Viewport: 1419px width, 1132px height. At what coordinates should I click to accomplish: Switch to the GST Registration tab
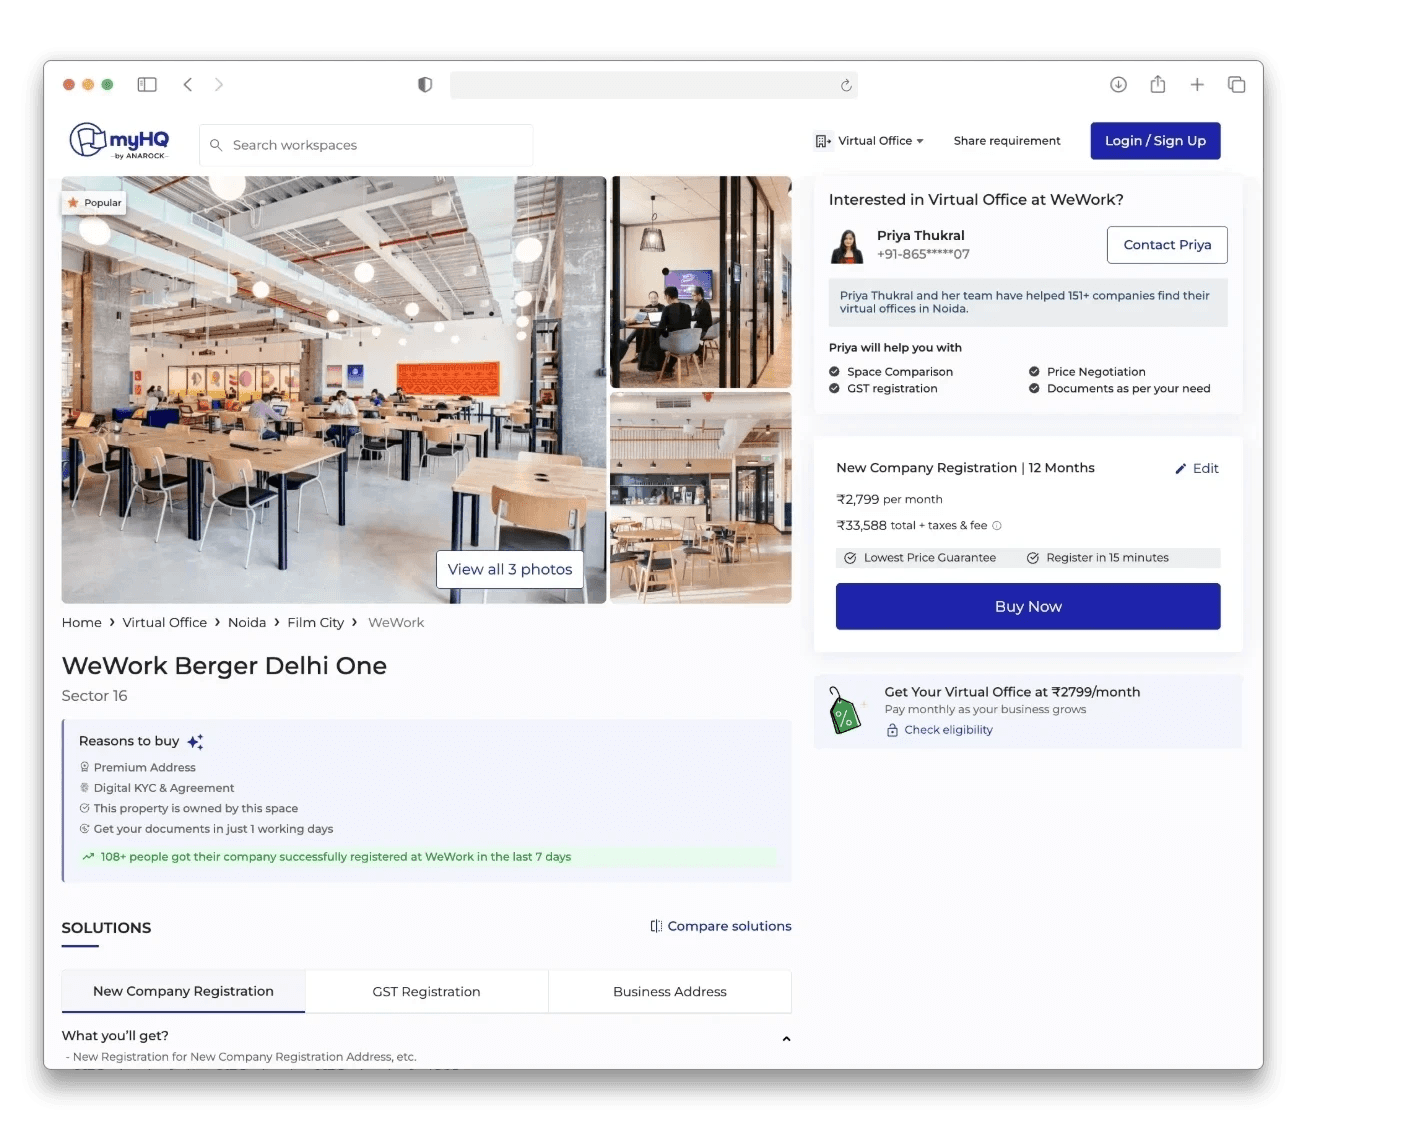pos(427,992)
